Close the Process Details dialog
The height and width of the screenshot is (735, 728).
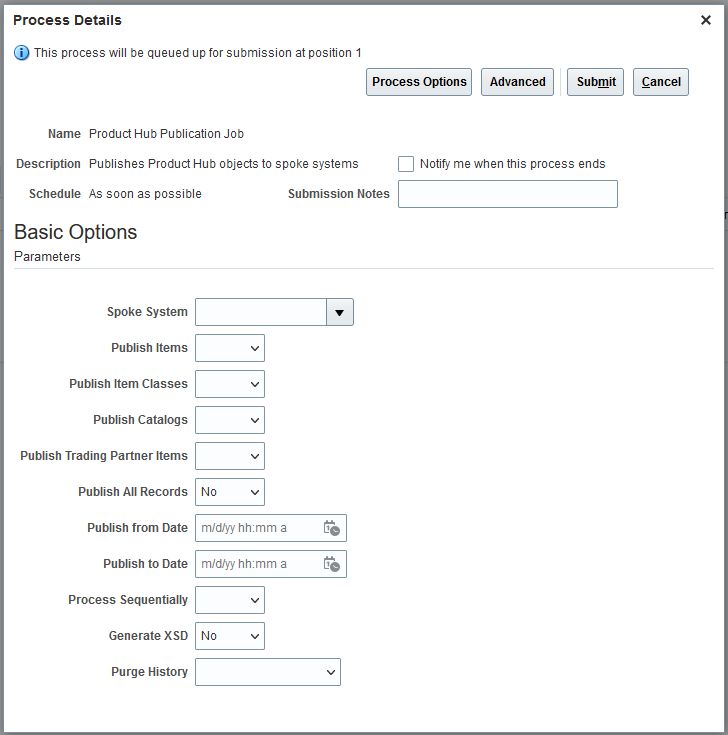click(x=705, y=20)
